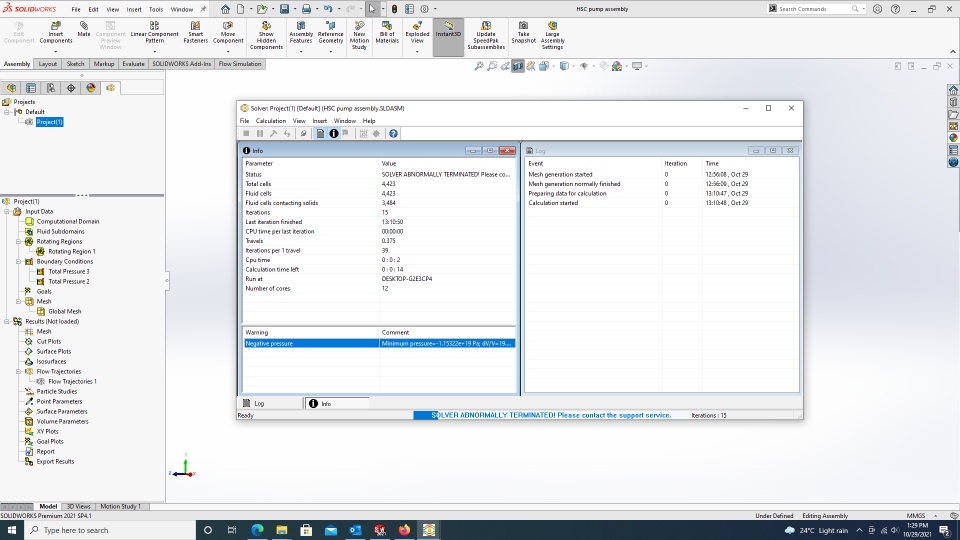Open ConfigurationManager tab icon
Viewport: 960px width, 540px height.
[51, 88]
